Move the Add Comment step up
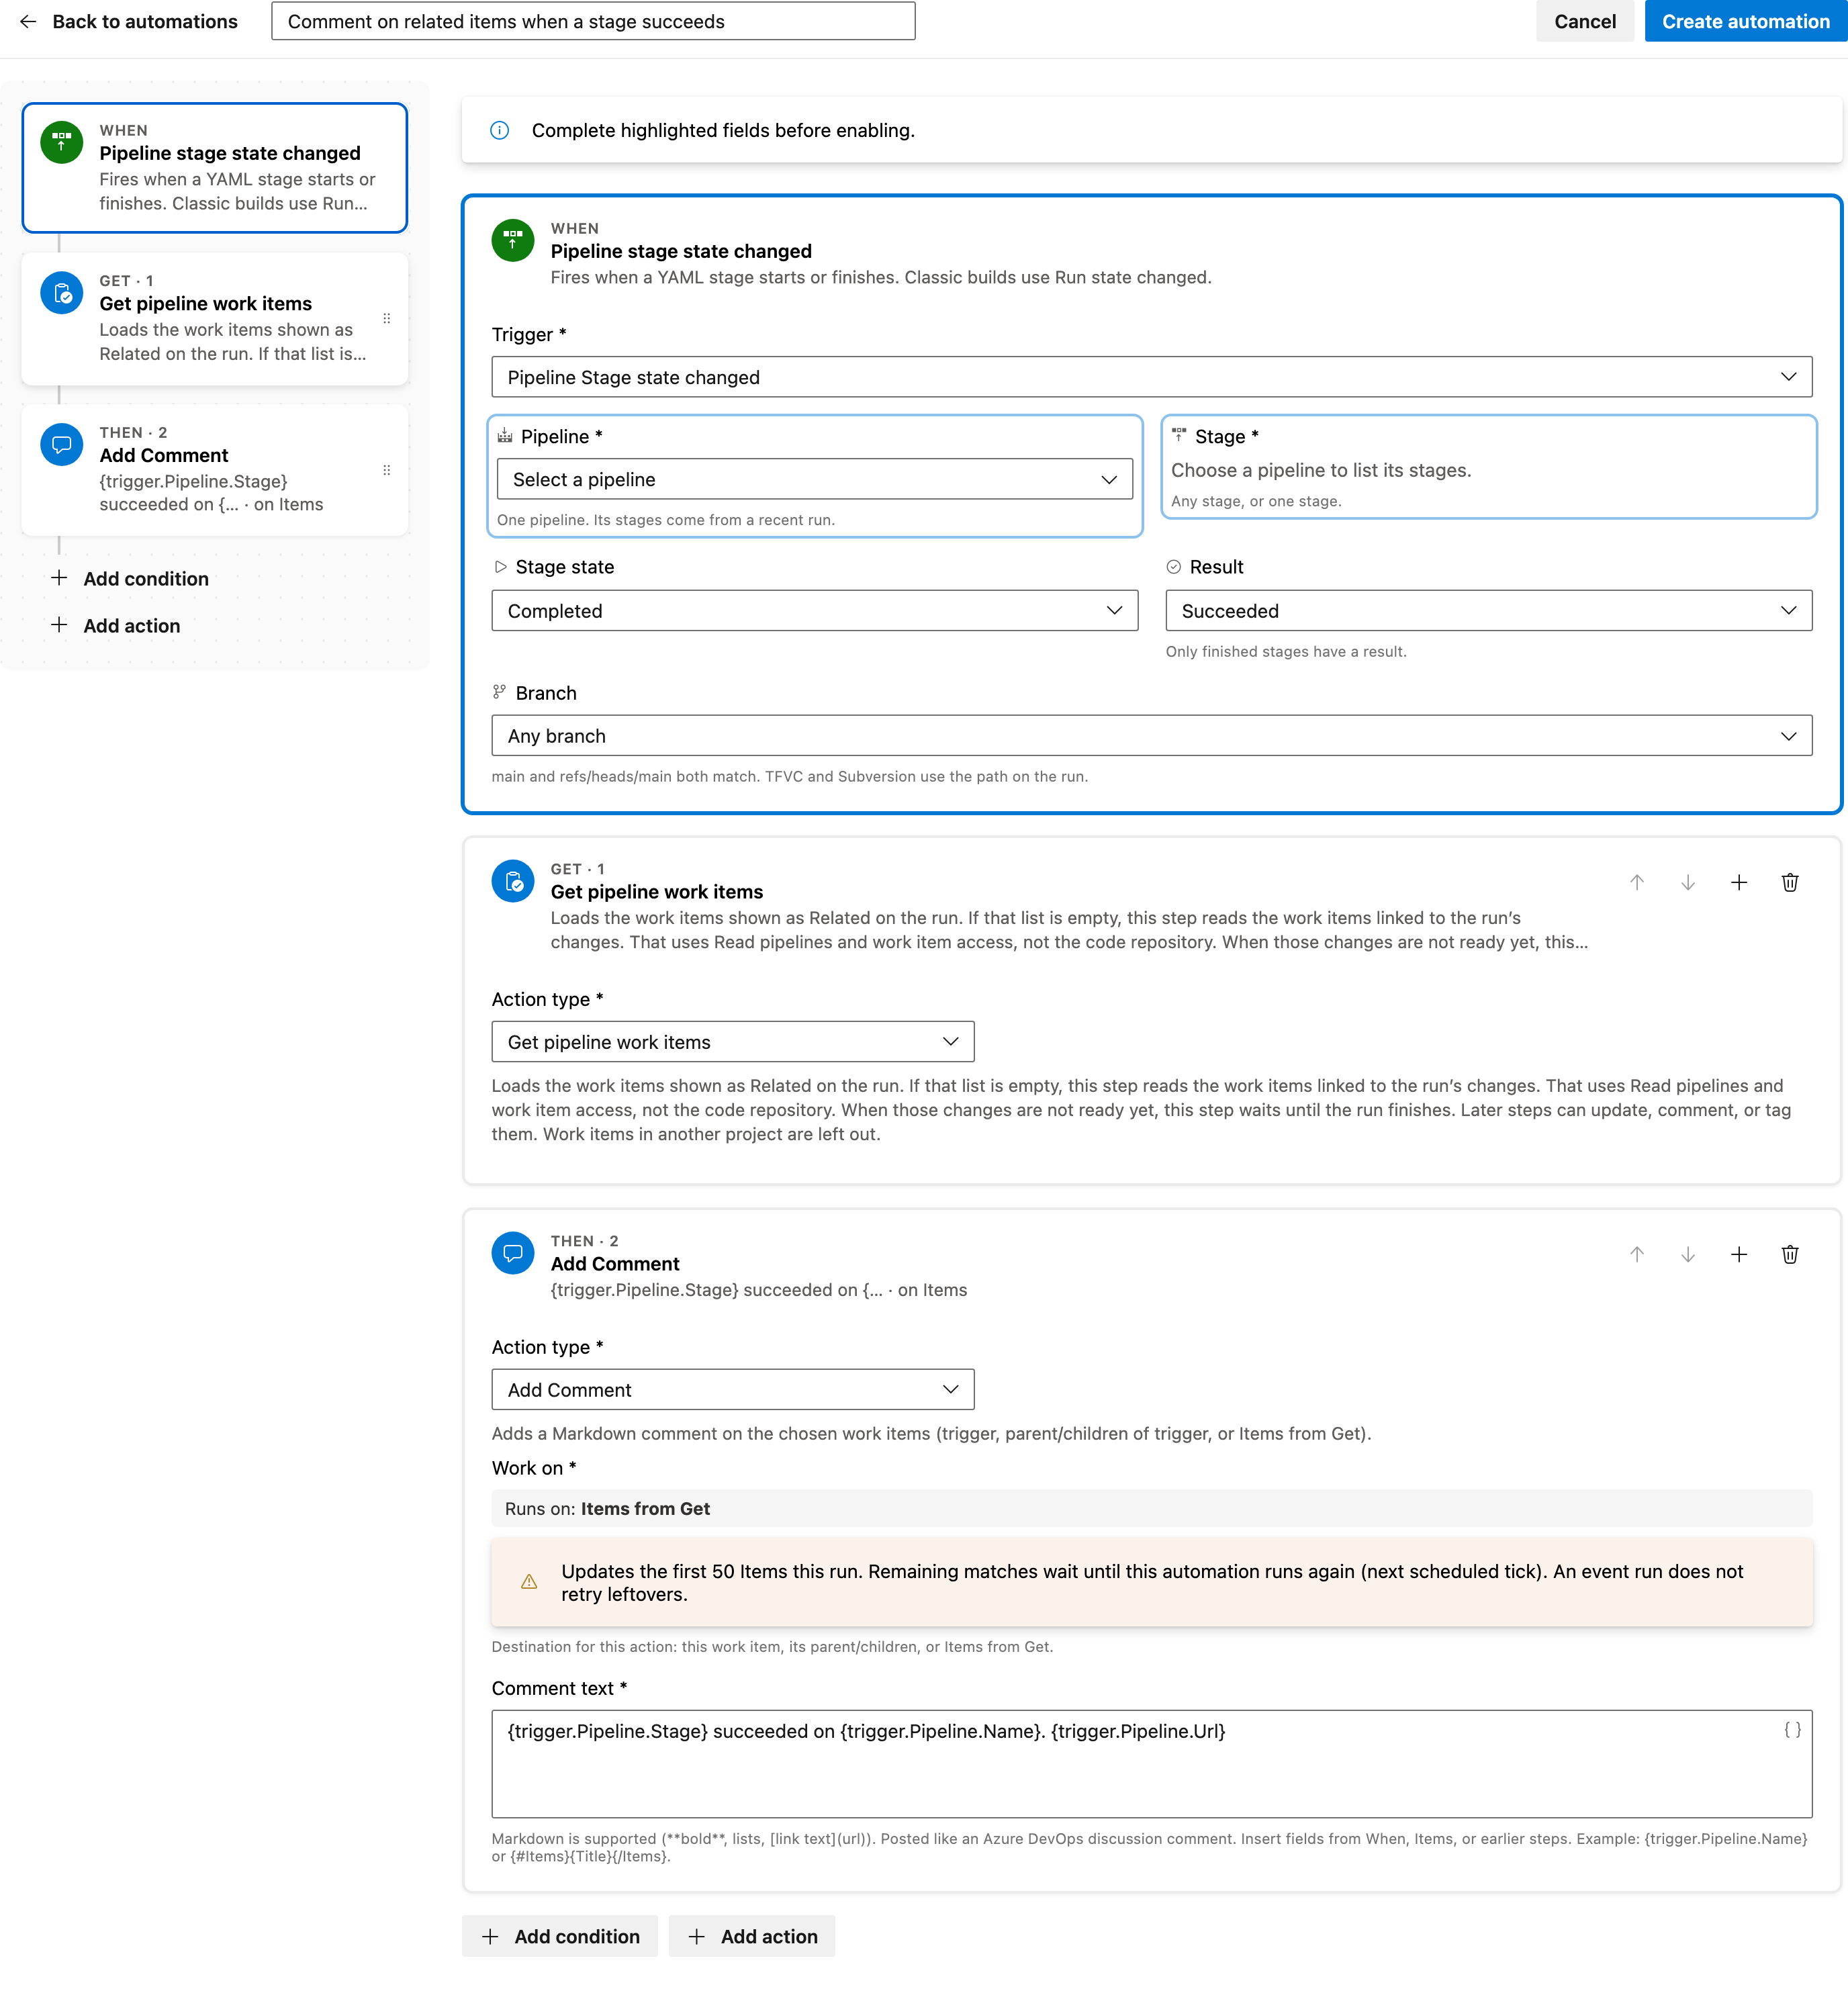This screenshot has height=1989, width=1848. [1636, 1254]
